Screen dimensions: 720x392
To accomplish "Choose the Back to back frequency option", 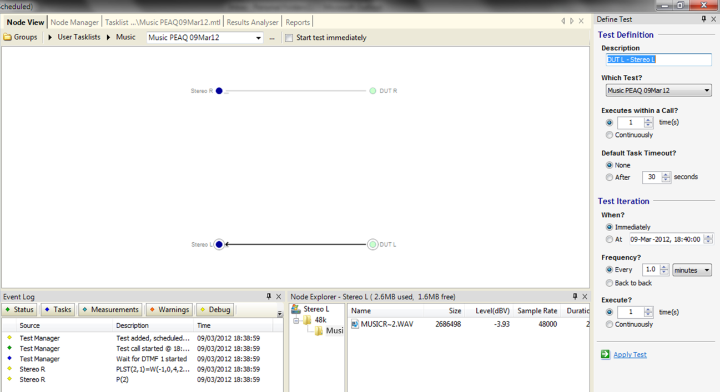I will 609,283.
